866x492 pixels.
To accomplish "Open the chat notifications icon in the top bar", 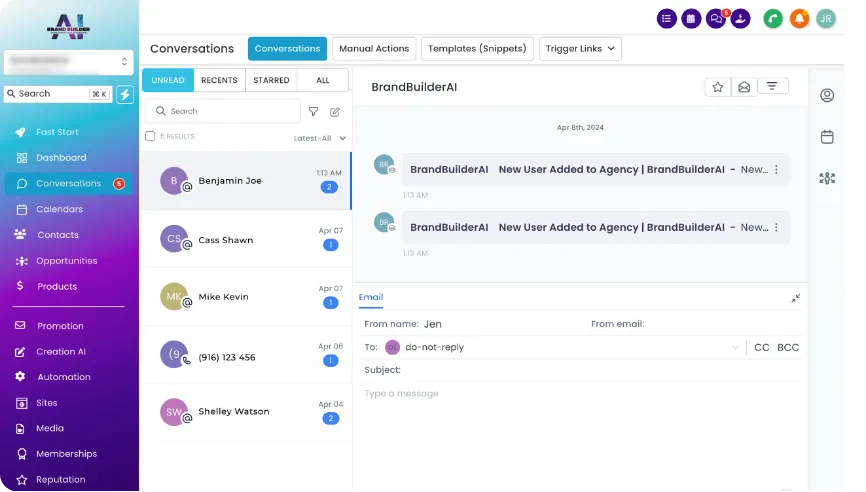I will 716,19.
